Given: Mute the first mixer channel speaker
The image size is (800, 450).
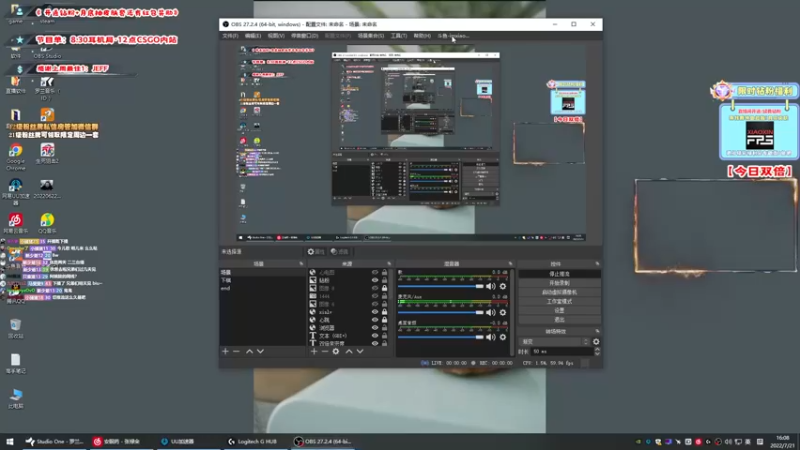Looking at the screenshot, I should click(x=491, y=286).
